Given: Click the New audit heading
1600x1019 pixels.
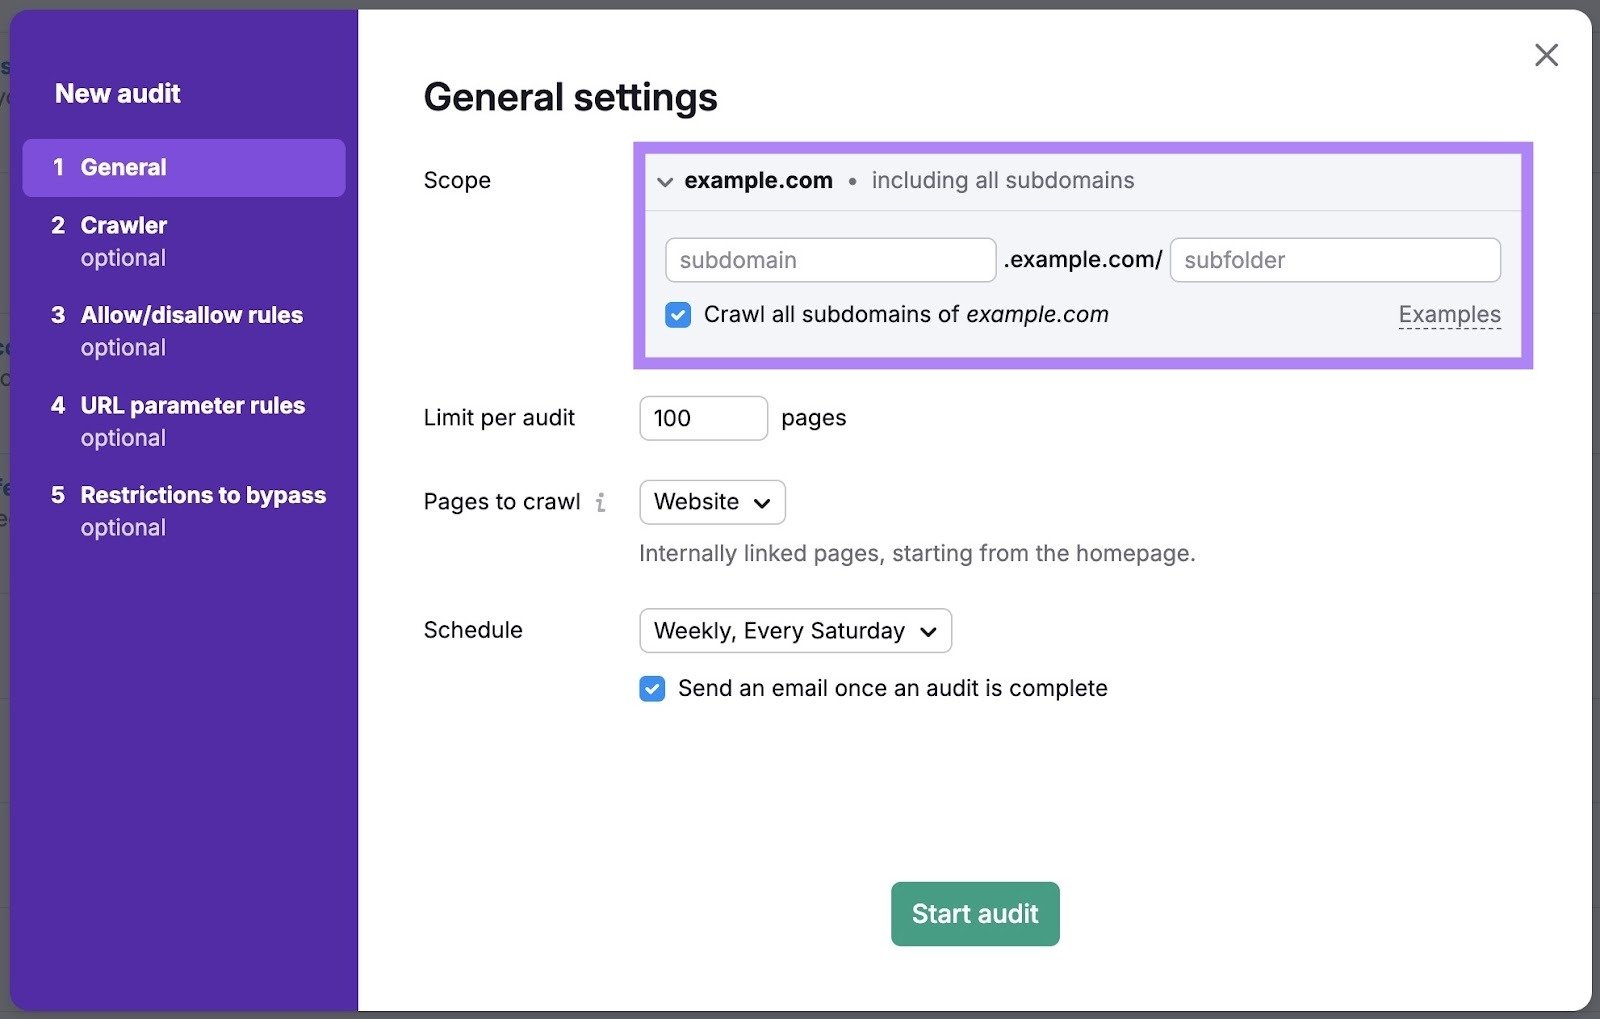Looking at the screenshot, I should coord(117,93).
